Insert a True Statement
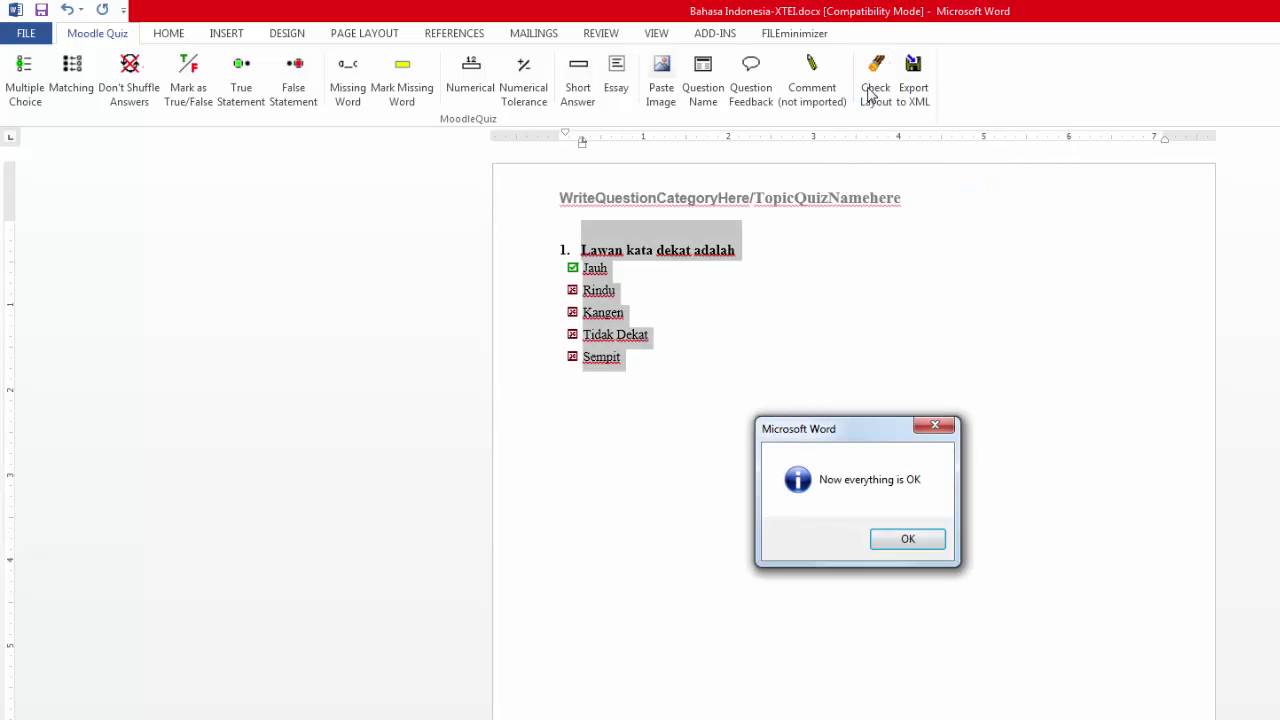This screenshot has height=720, width=1280. pos(241,80)
